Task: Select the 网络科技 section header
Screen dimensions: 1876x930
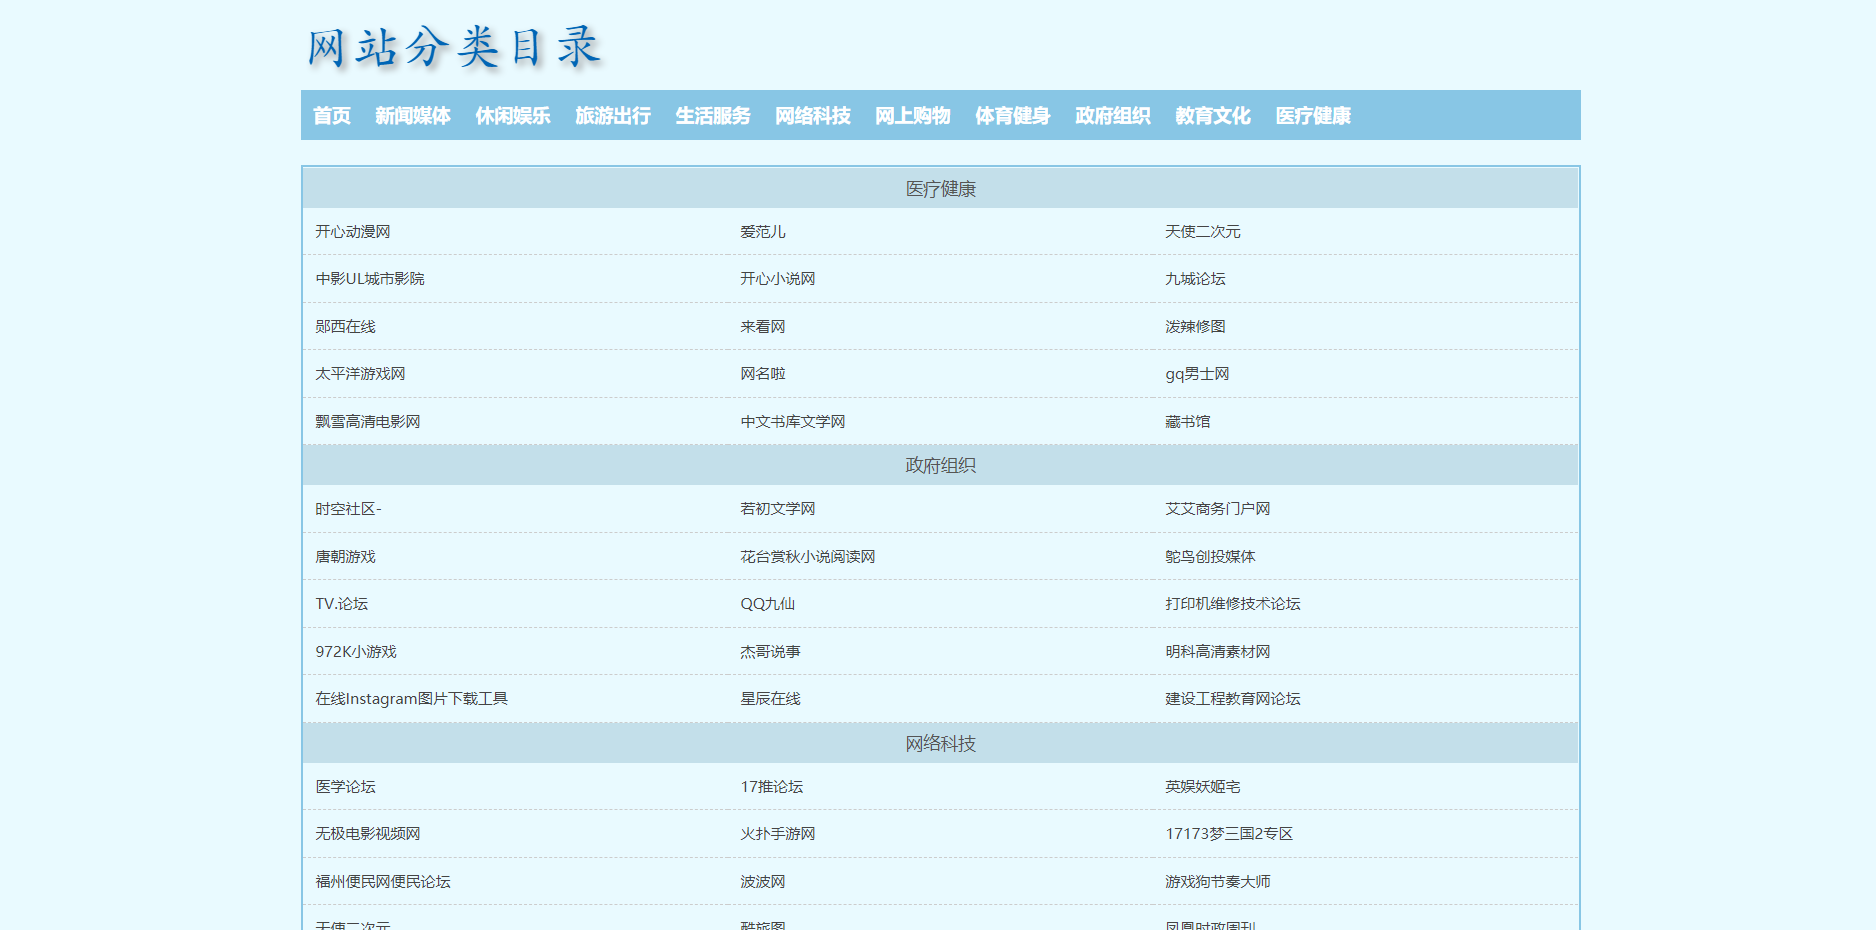Action: (940, 744)
